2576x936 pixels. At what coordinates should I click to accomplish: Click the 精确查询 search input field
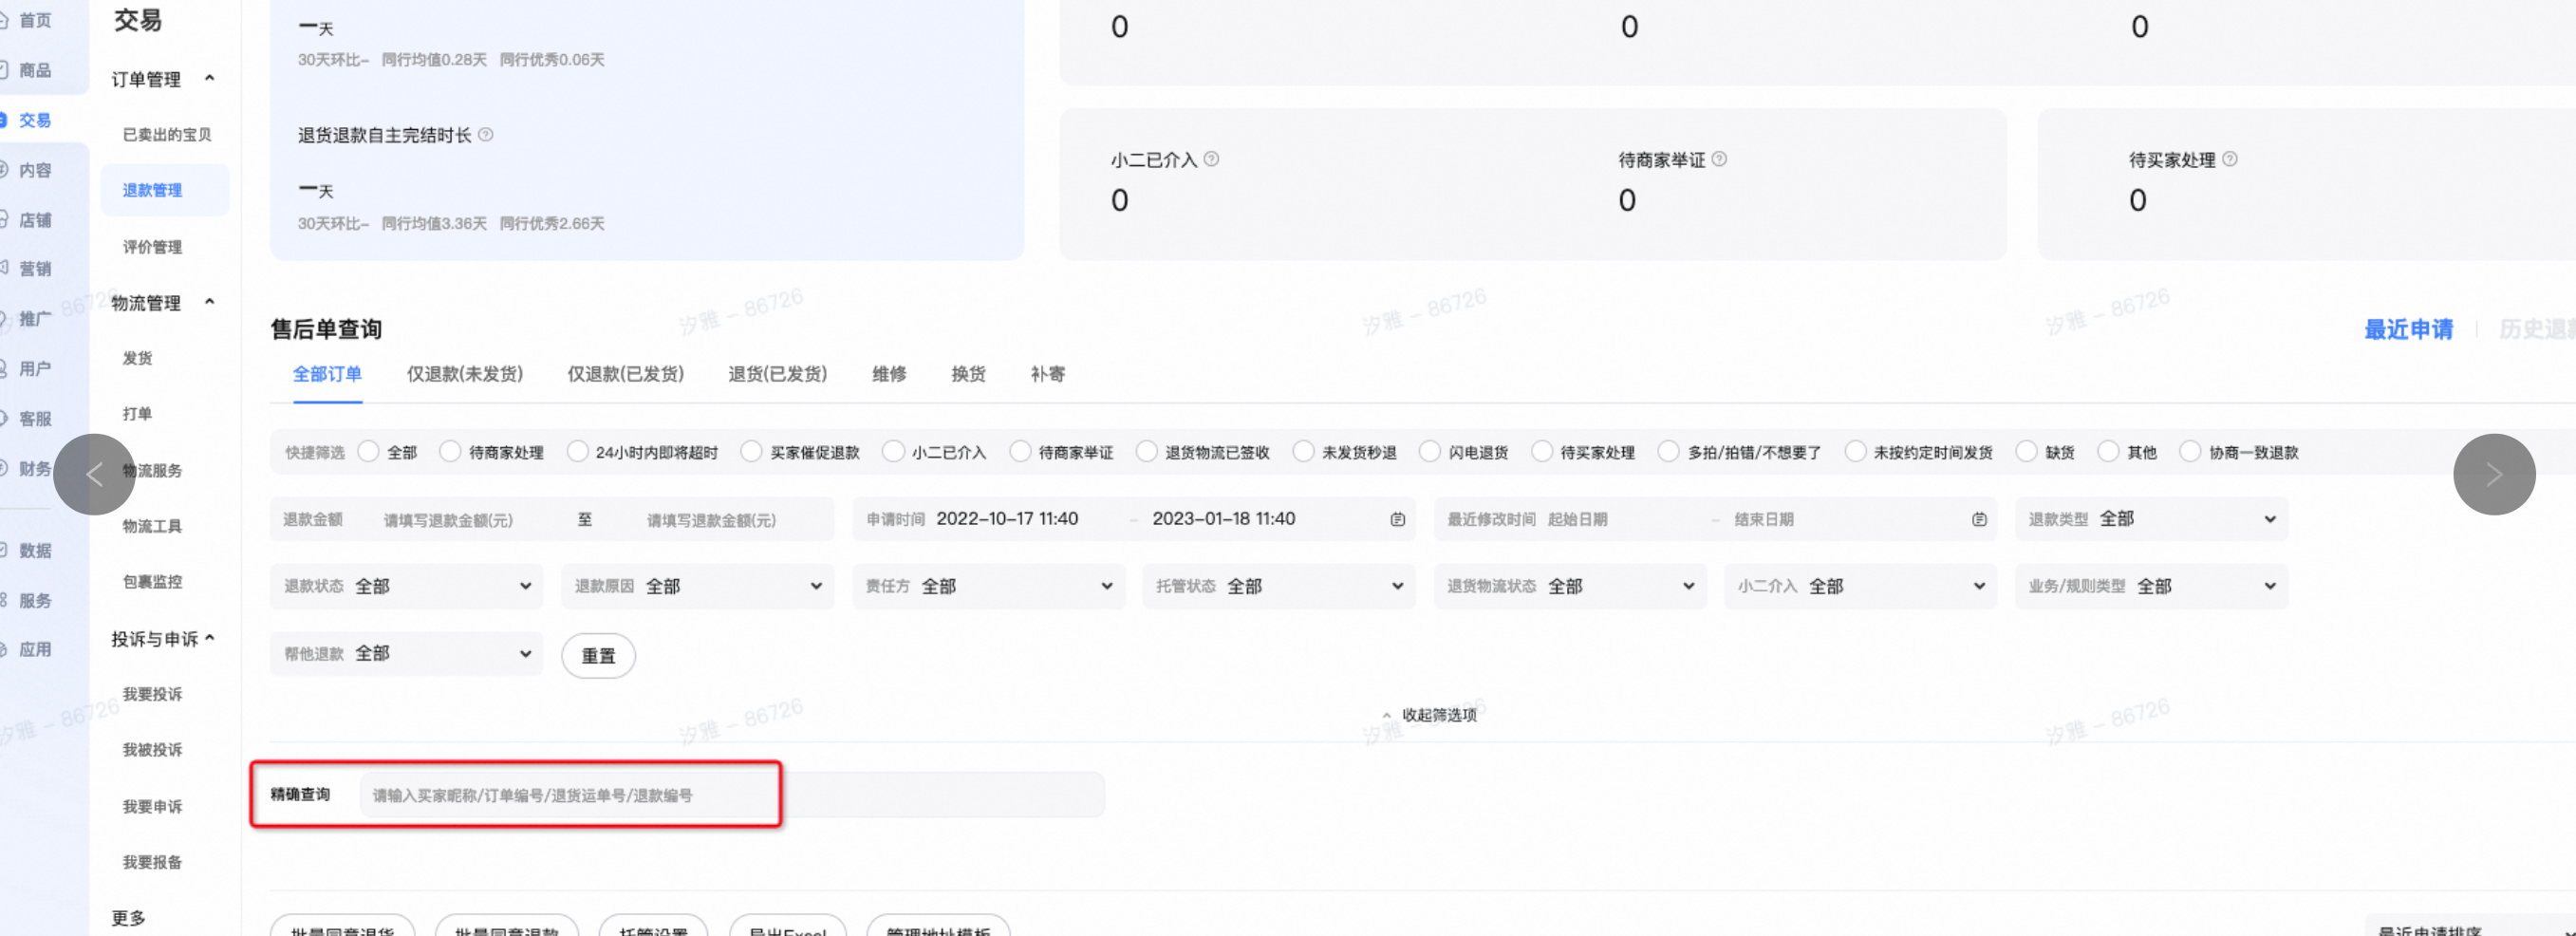[x=732, y=795]
